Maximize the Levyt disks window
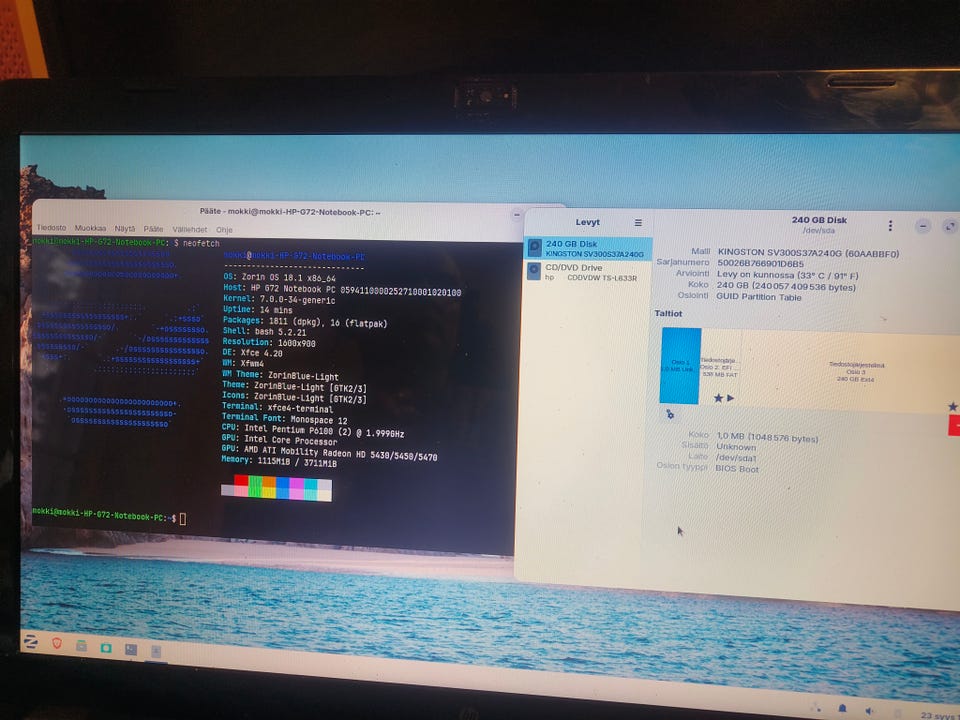 tap(950, 227)
